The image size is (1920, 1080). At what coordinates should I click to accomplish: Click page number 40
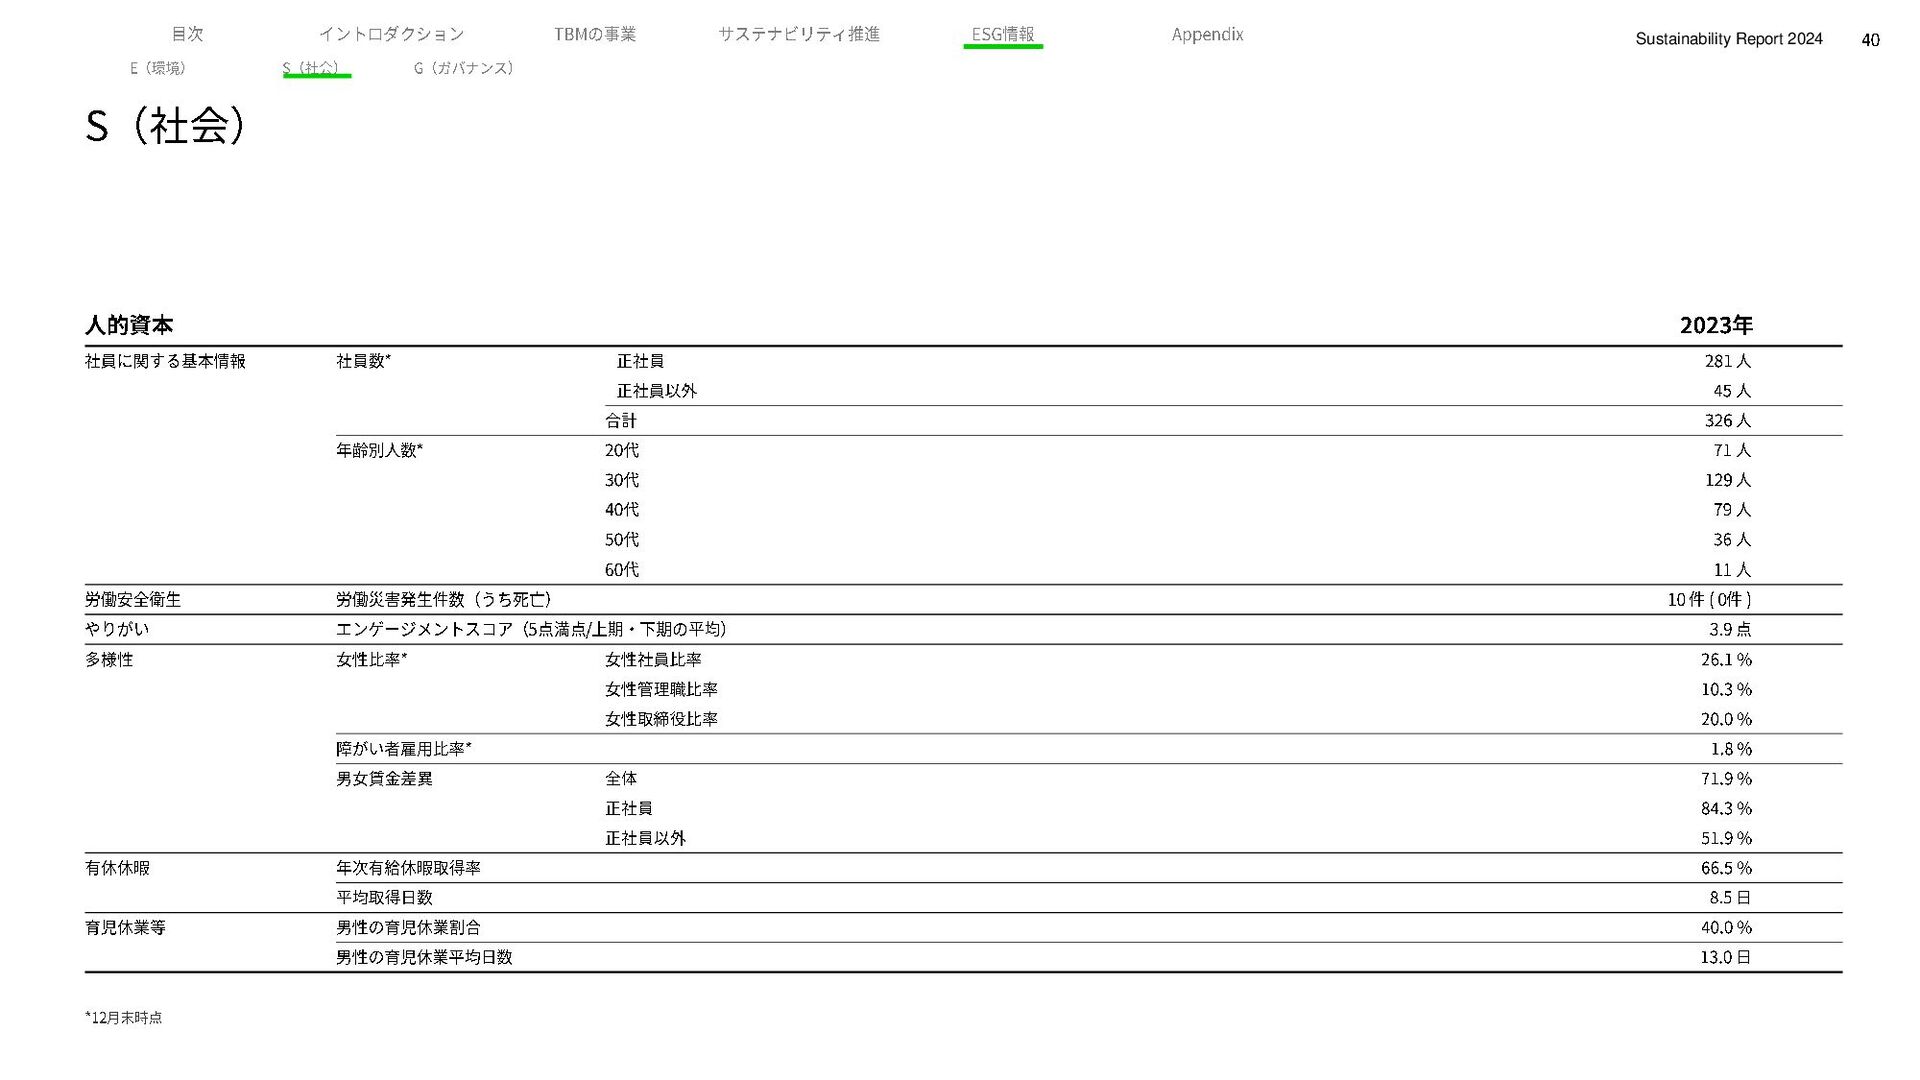[1870, 40]
